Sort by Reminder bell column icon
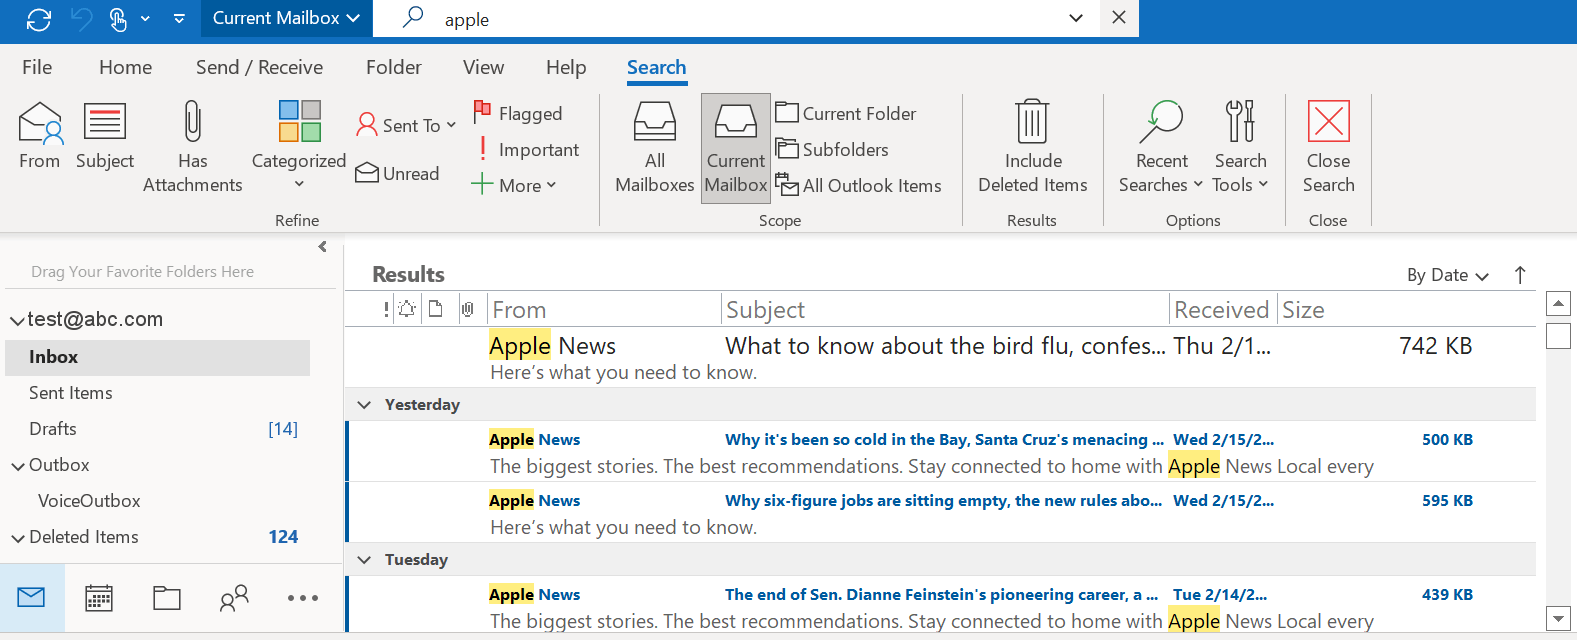The width and height of the screenshot is (1577, 640). (x=407, y=309)
